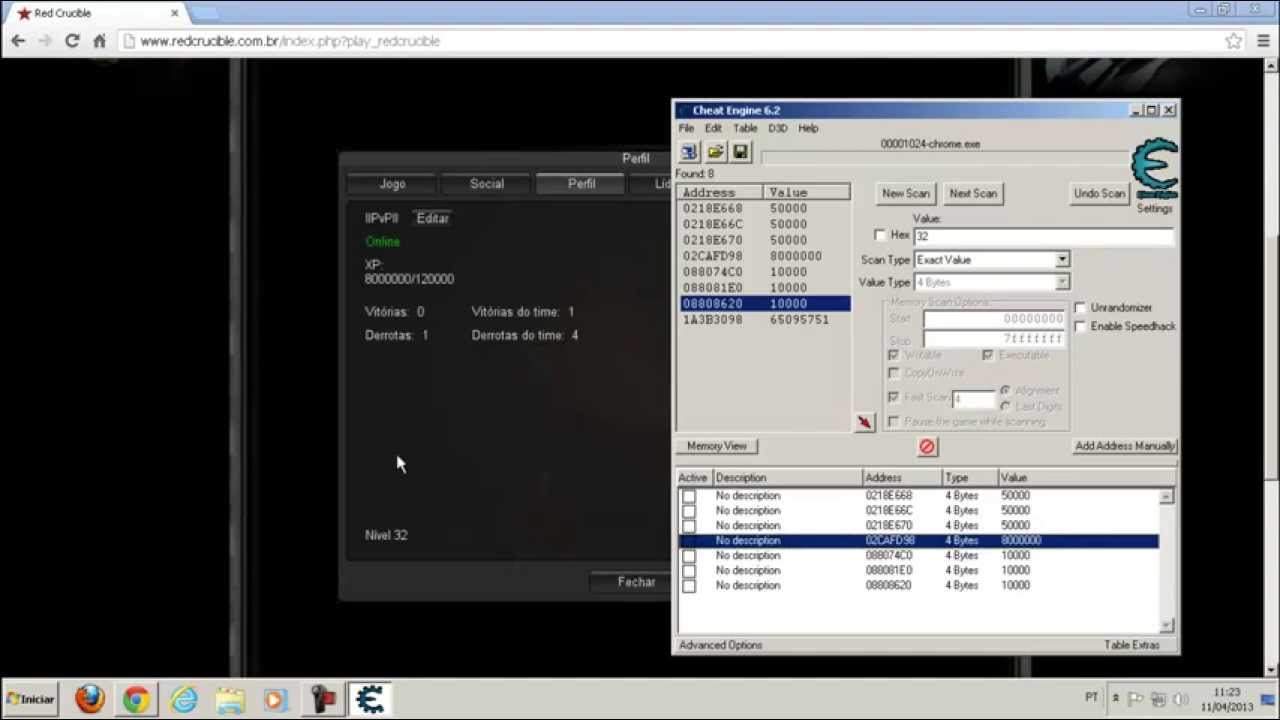Image resolution: width=1280 pixels, height=720 pixels.
Task: Click the Undo Scan button
Action: pos(1100,193)
